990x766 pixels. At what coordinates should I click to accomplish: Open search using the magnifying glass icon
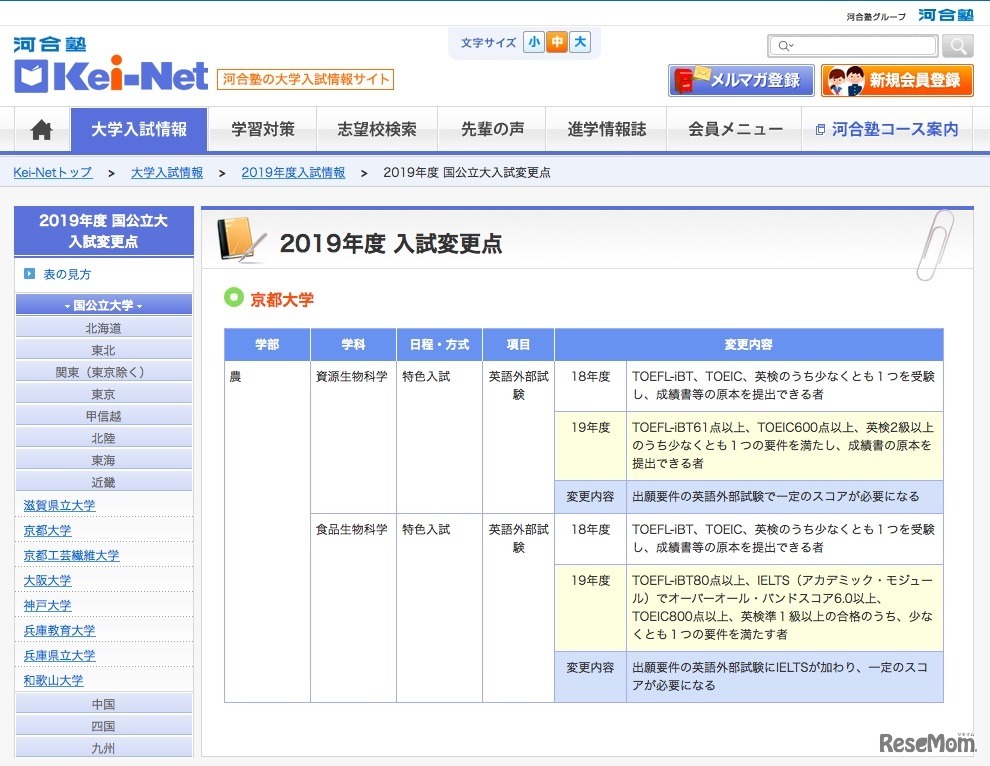tap(956, 45)
